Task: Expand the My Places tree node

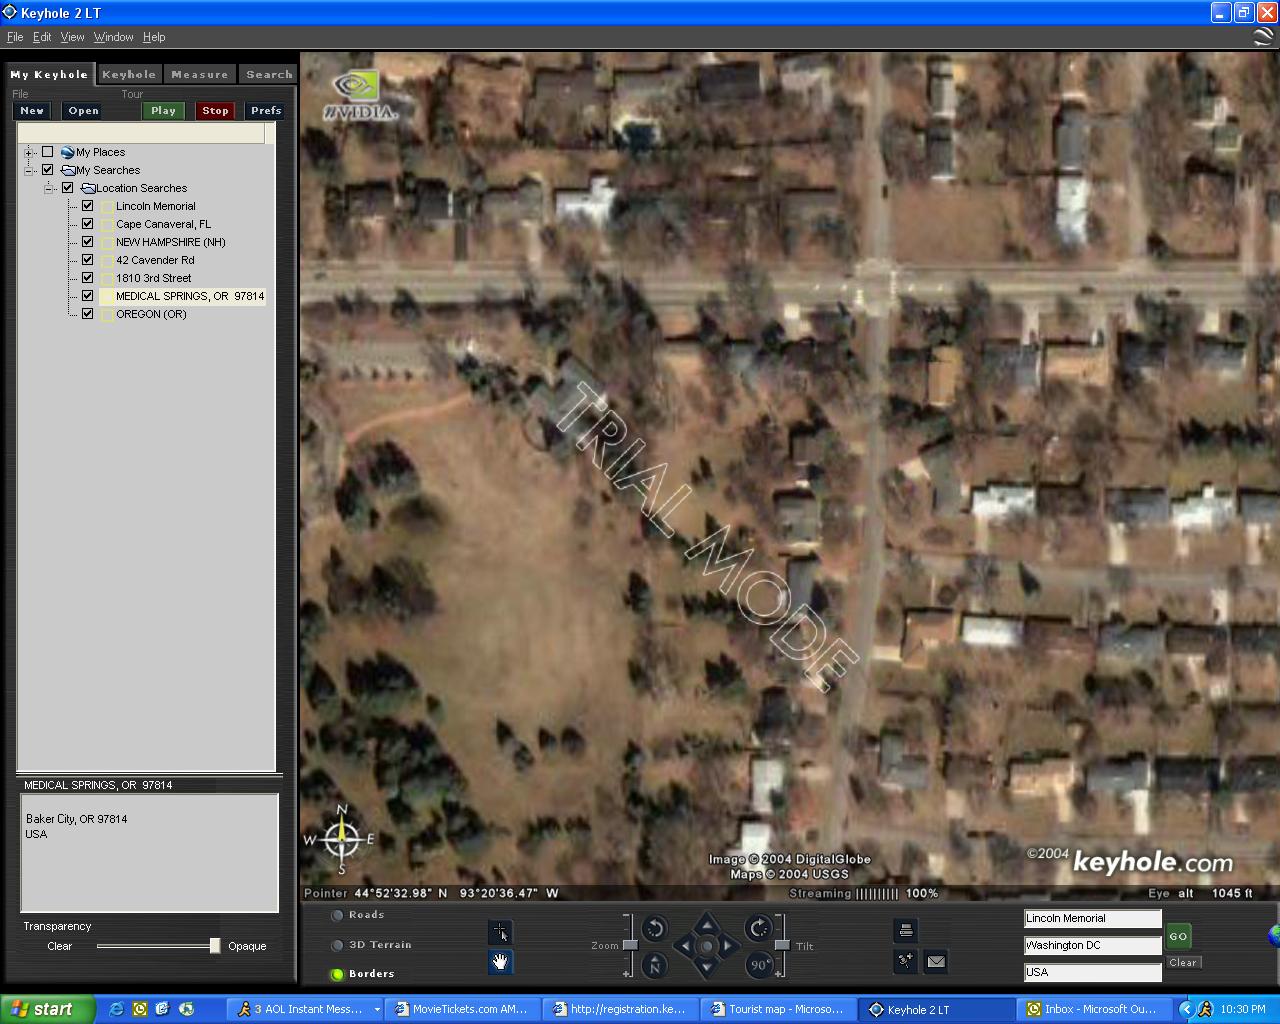Action: coord(29,152)
